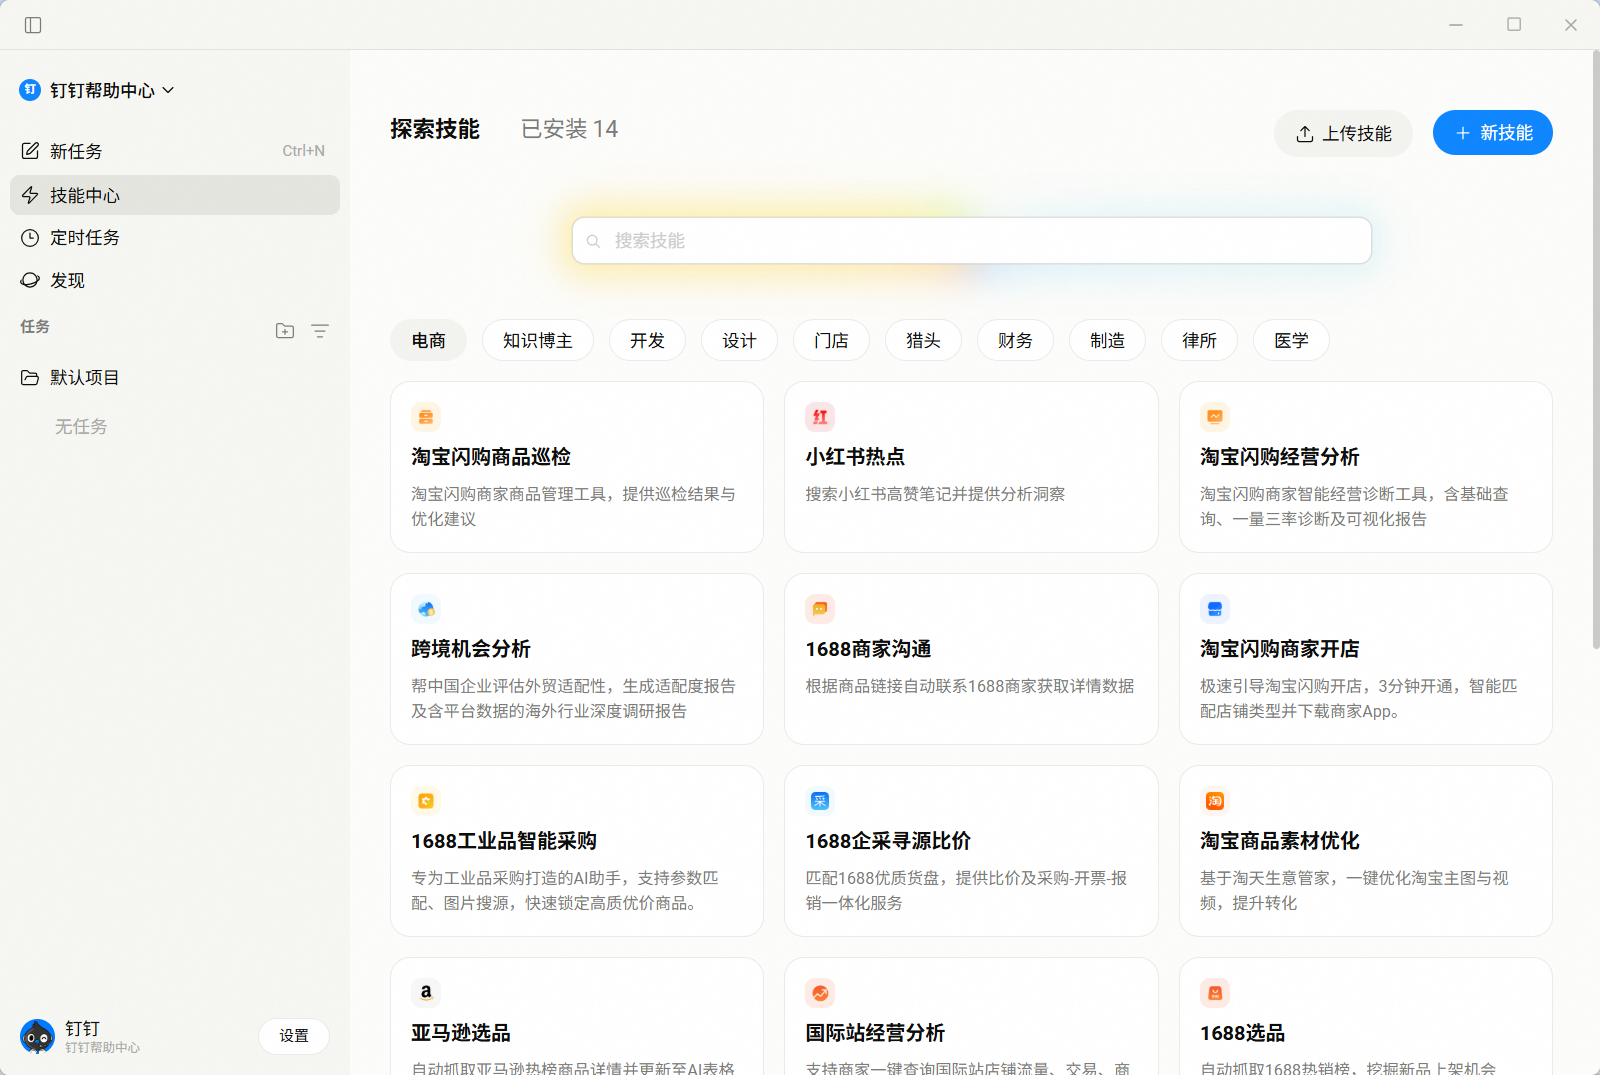
Task: Click the DingTalk workspace logo icon
Action: (30, 90)
